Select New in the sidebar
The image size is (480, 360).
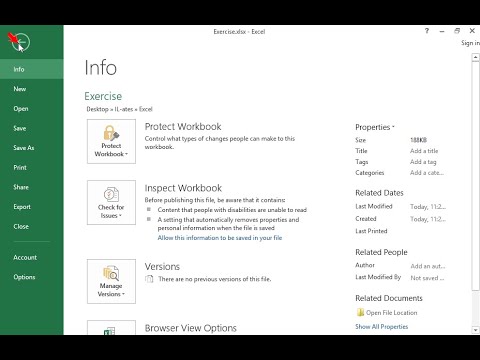pyautogui.click(x=32, y=89)
